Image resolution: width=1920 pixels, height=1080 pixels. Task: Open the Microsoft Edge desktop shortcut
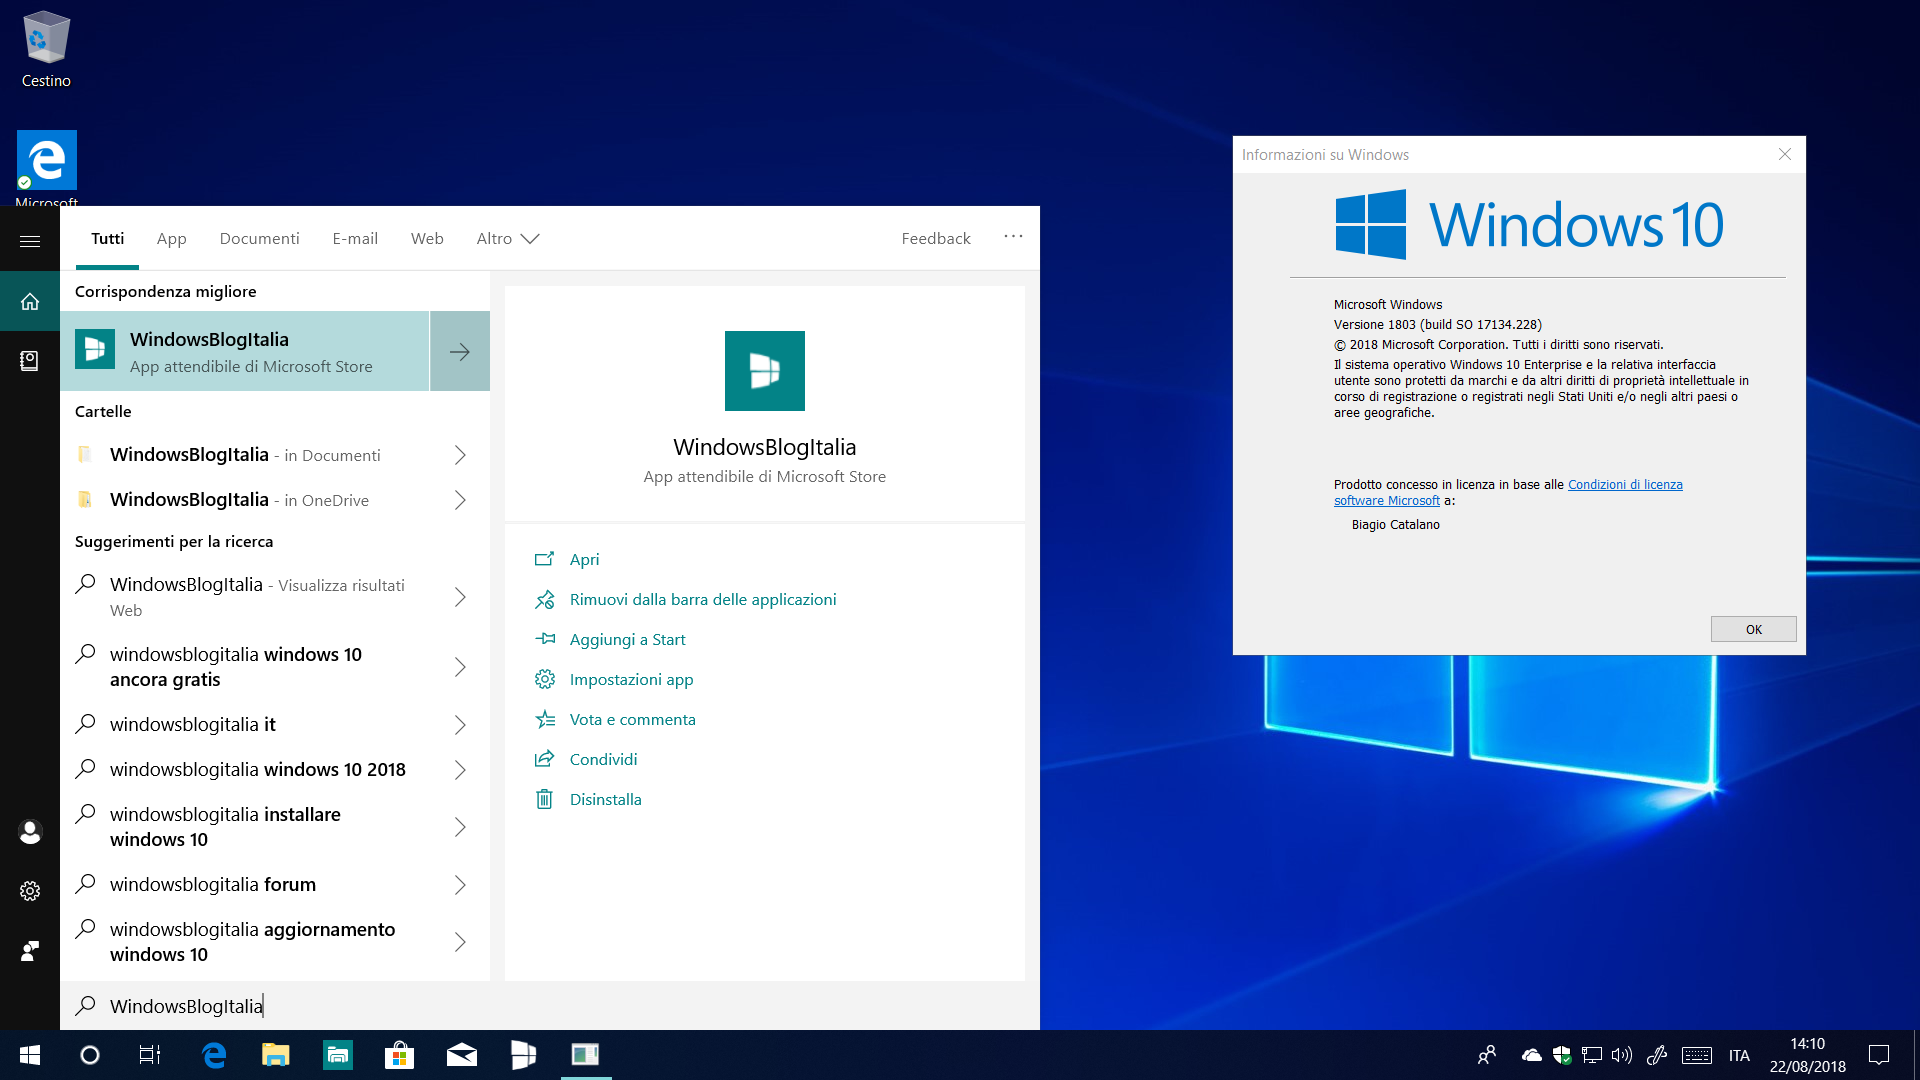click(x=46, y=168)
